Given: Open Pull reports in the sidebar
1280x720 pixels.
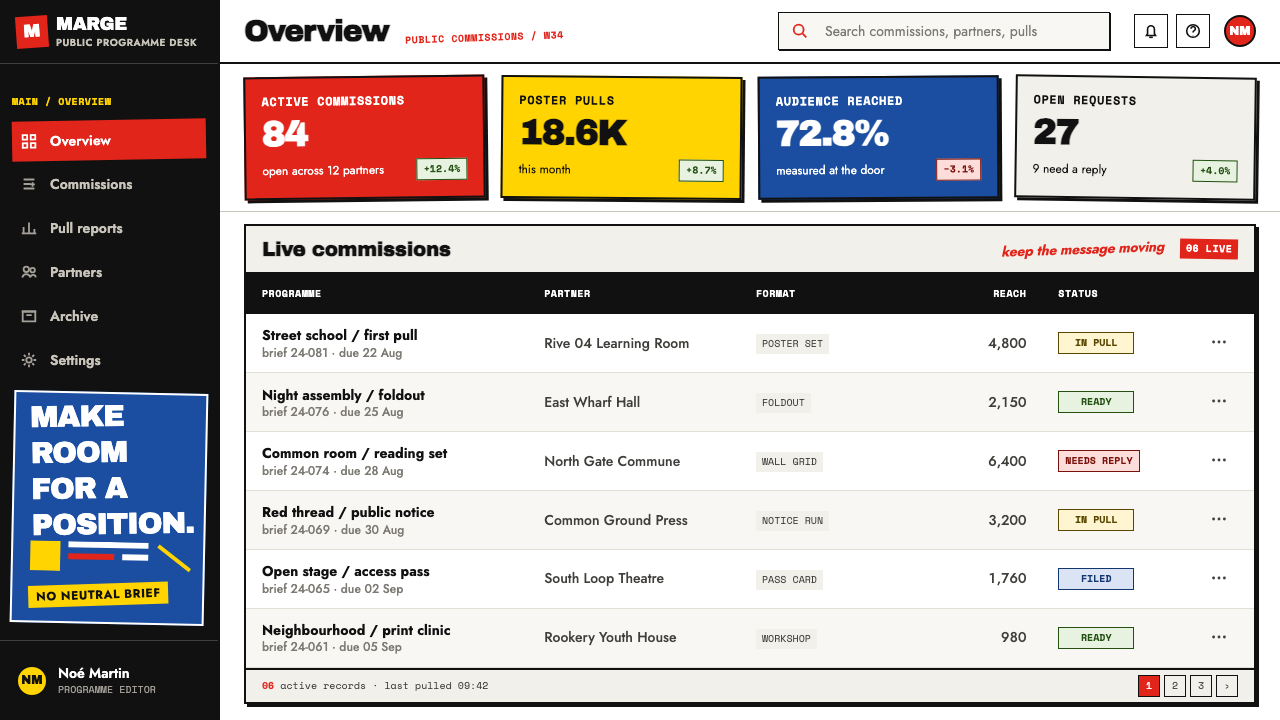Looking at the screenshot, I should [x=109, y=228].
